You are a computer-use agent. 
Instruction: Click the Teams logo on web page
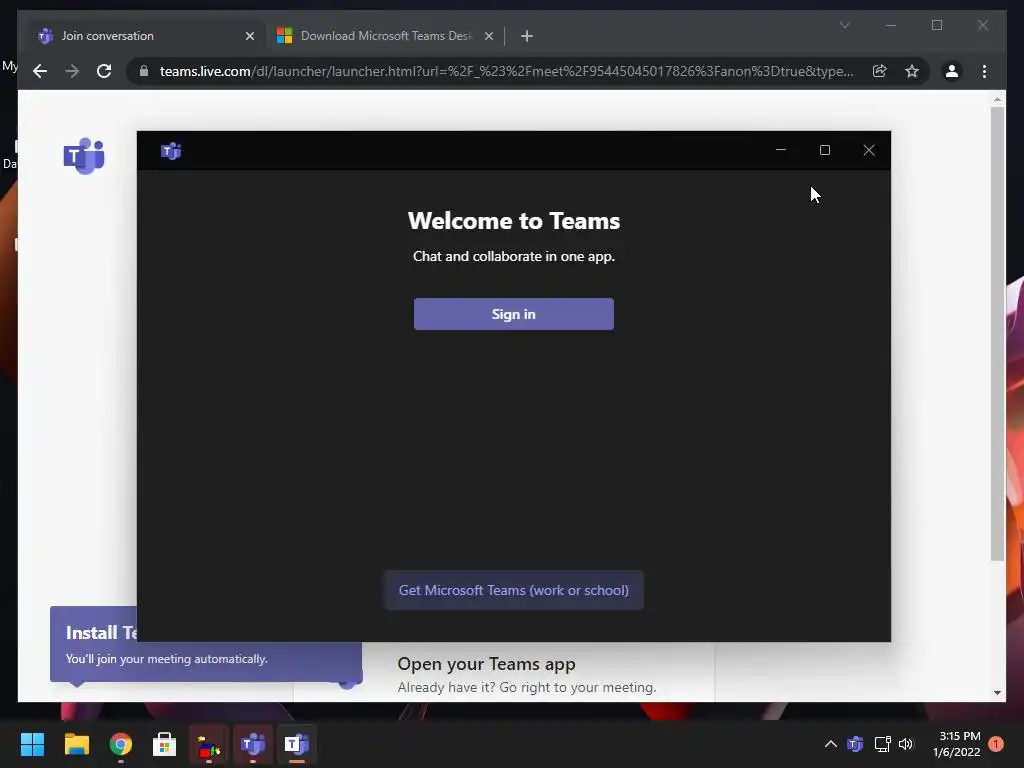(x=84, y=156)
